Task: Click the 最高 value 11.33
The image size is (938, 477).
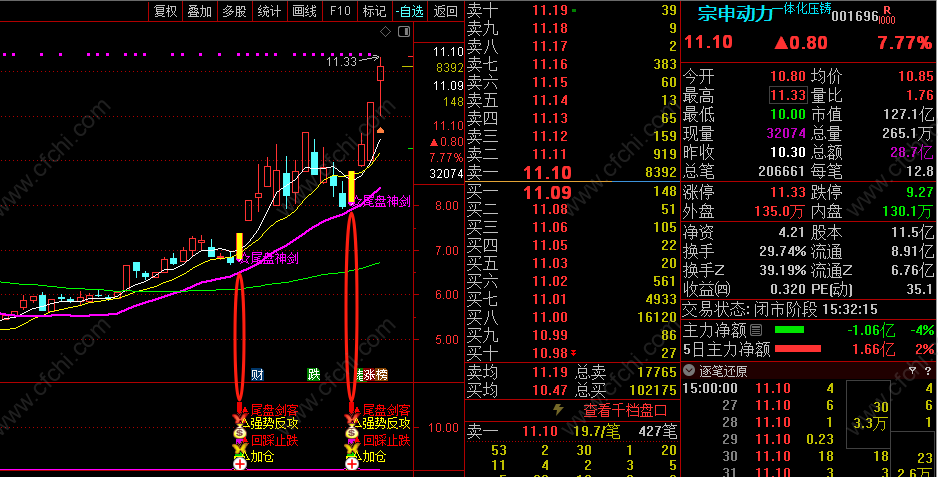Action: tap(788, 95)
